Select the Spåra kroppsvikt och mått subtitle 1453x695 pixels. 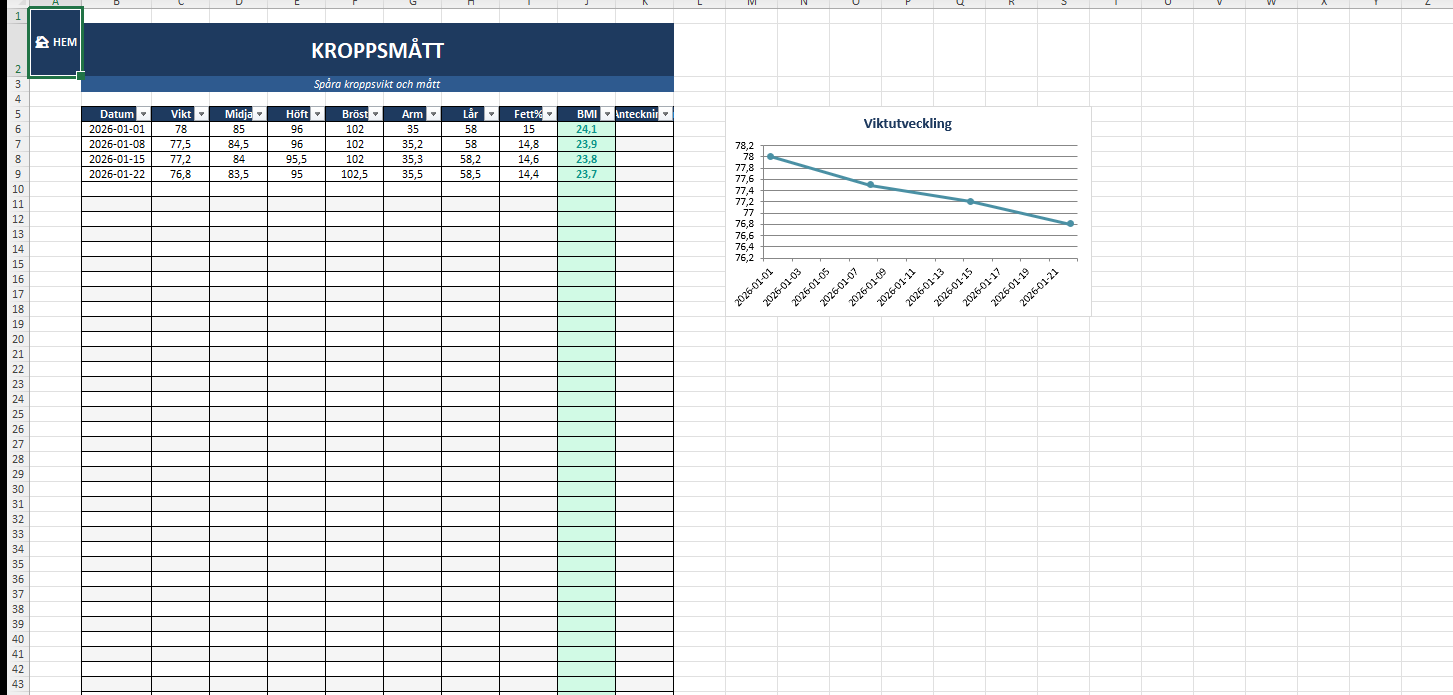378,84
